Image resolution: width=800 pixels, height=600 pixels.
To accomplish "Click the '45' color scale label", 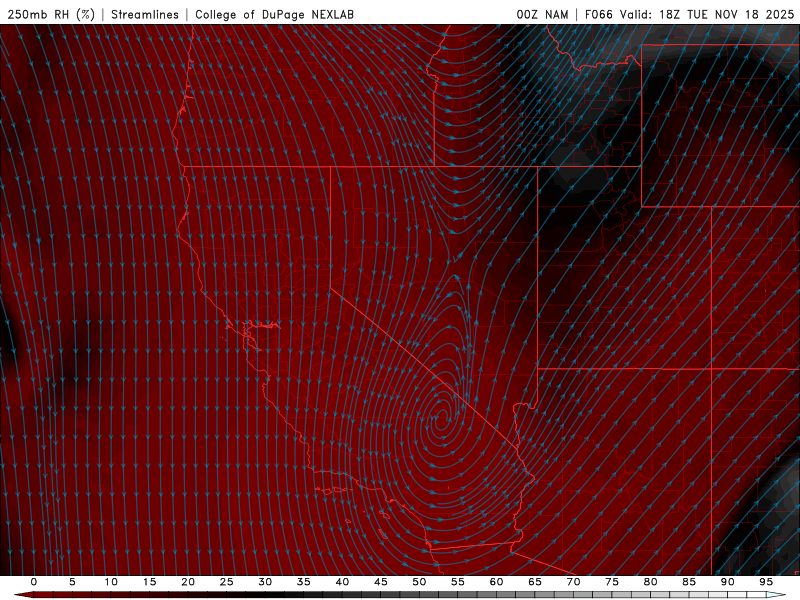I will click(x=381, y=582).
